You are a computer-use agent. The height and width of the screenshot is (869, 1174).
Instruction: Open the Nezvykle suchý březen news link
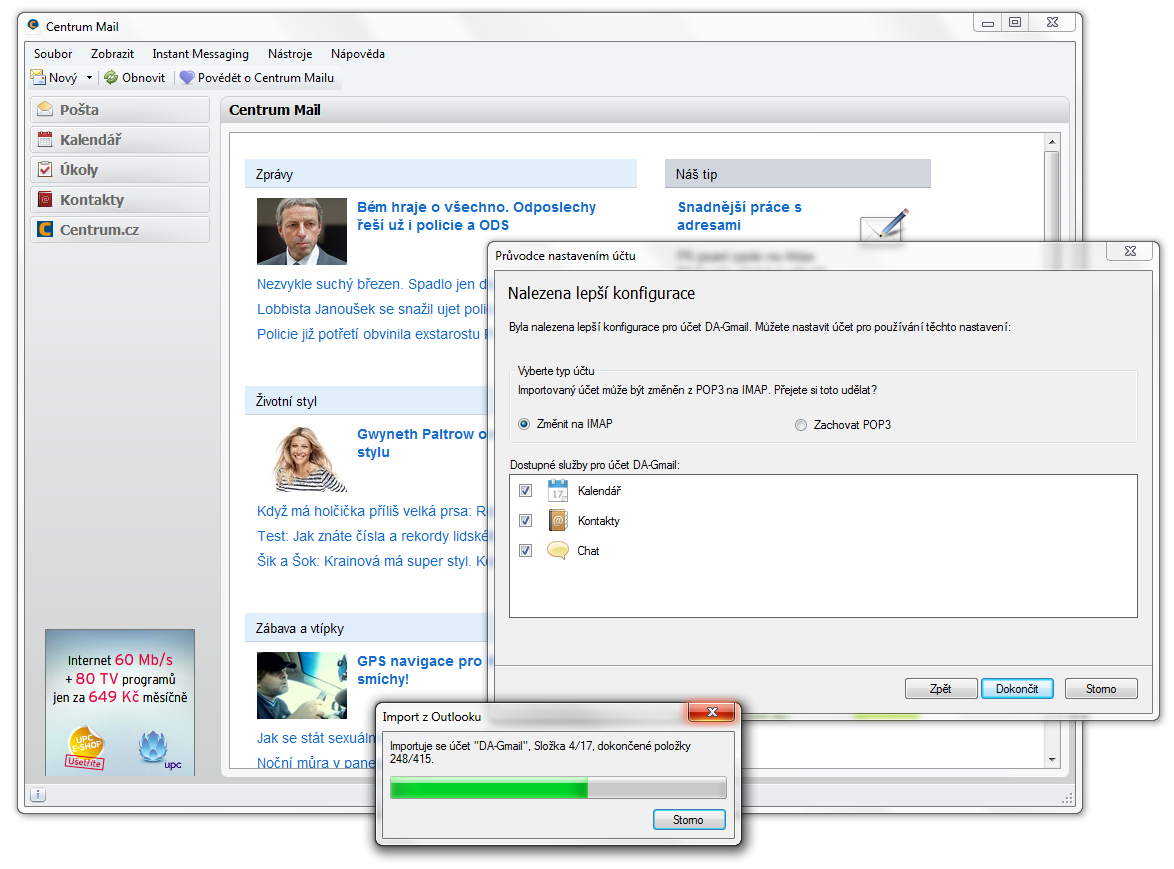(x=371, y=284)
